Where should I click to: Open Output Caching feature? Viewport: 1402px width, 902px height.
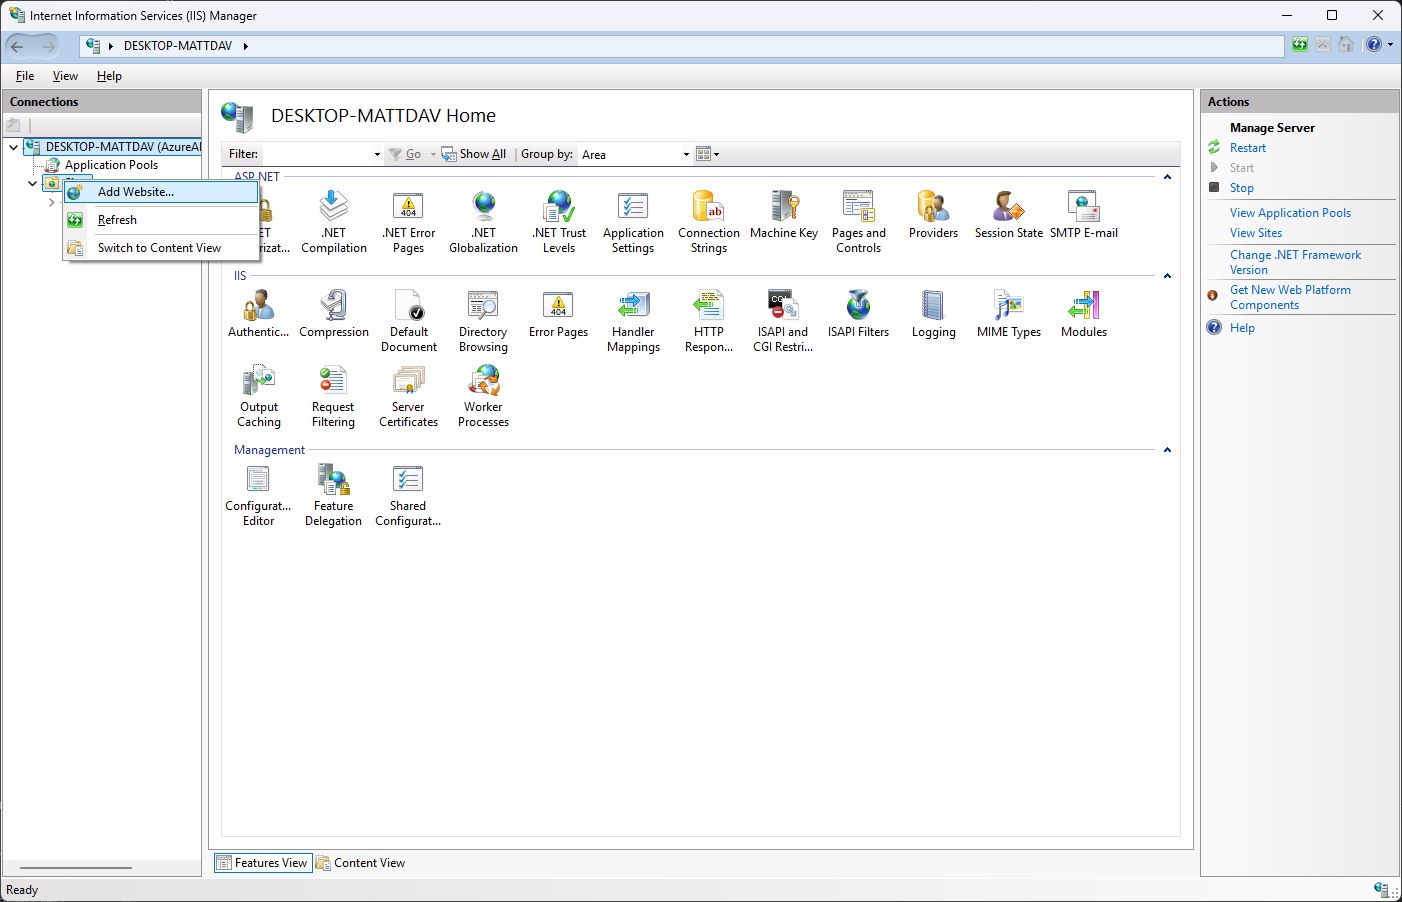[x=259, y=396]
